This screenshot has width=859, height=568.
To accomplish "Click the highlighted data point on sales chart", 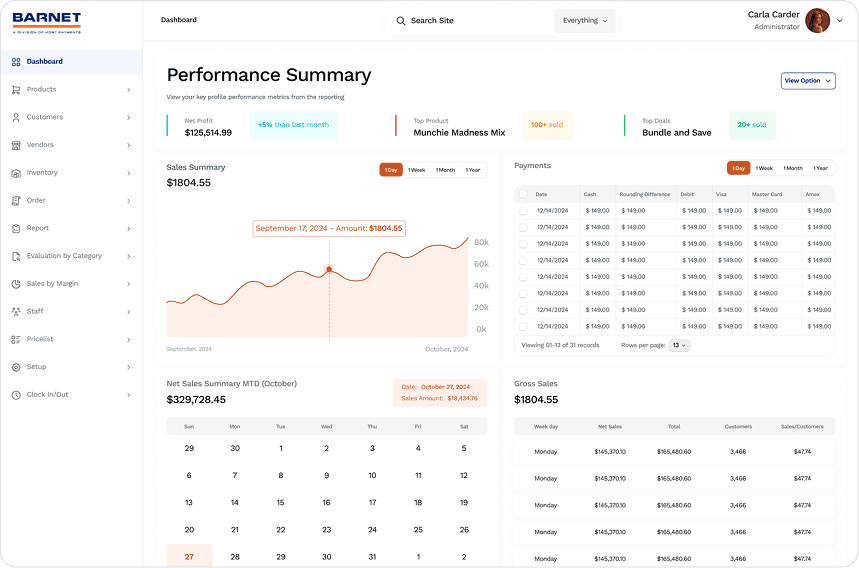I will 329,269.
